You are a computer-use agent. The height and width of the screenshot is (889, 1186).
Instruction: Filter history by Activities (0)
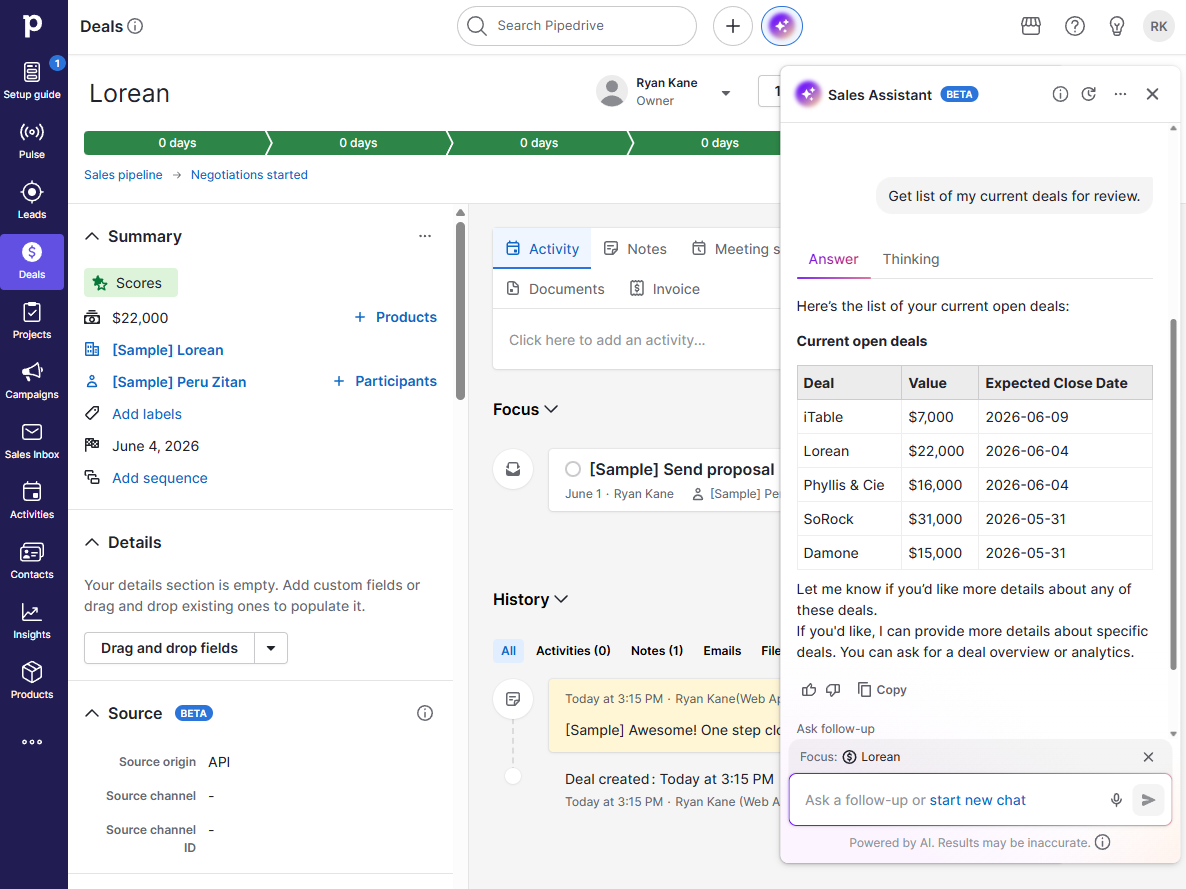pos(573,651)
